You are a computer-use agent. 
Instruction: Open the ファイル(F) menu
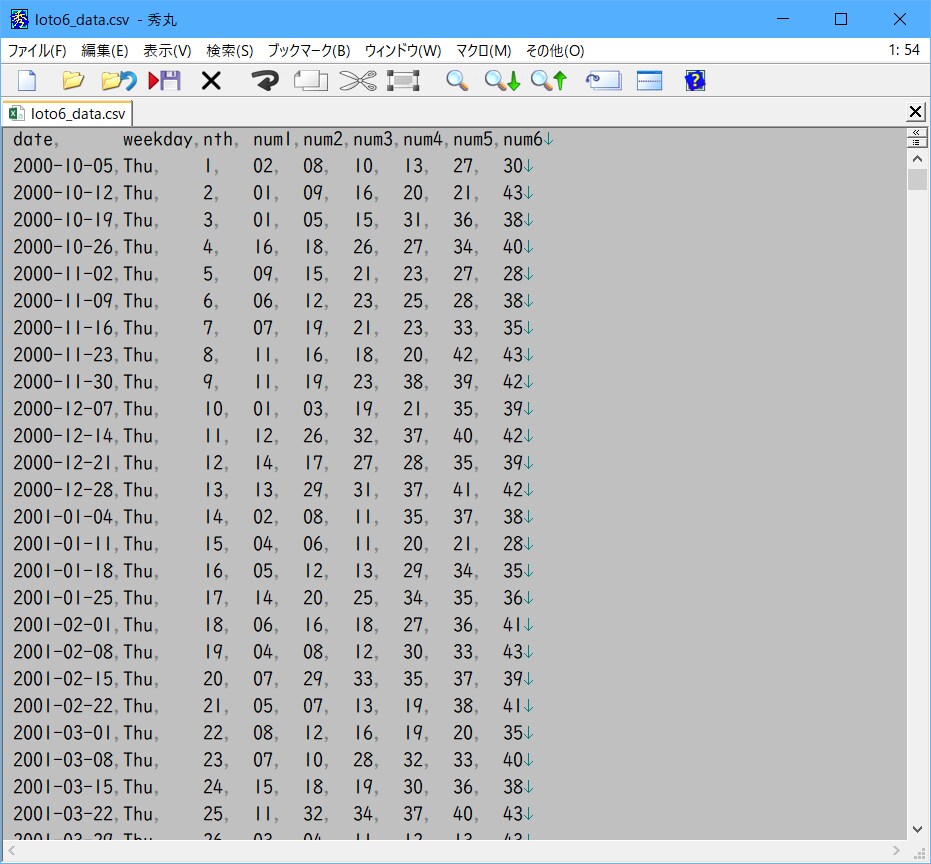click(37, 51)
